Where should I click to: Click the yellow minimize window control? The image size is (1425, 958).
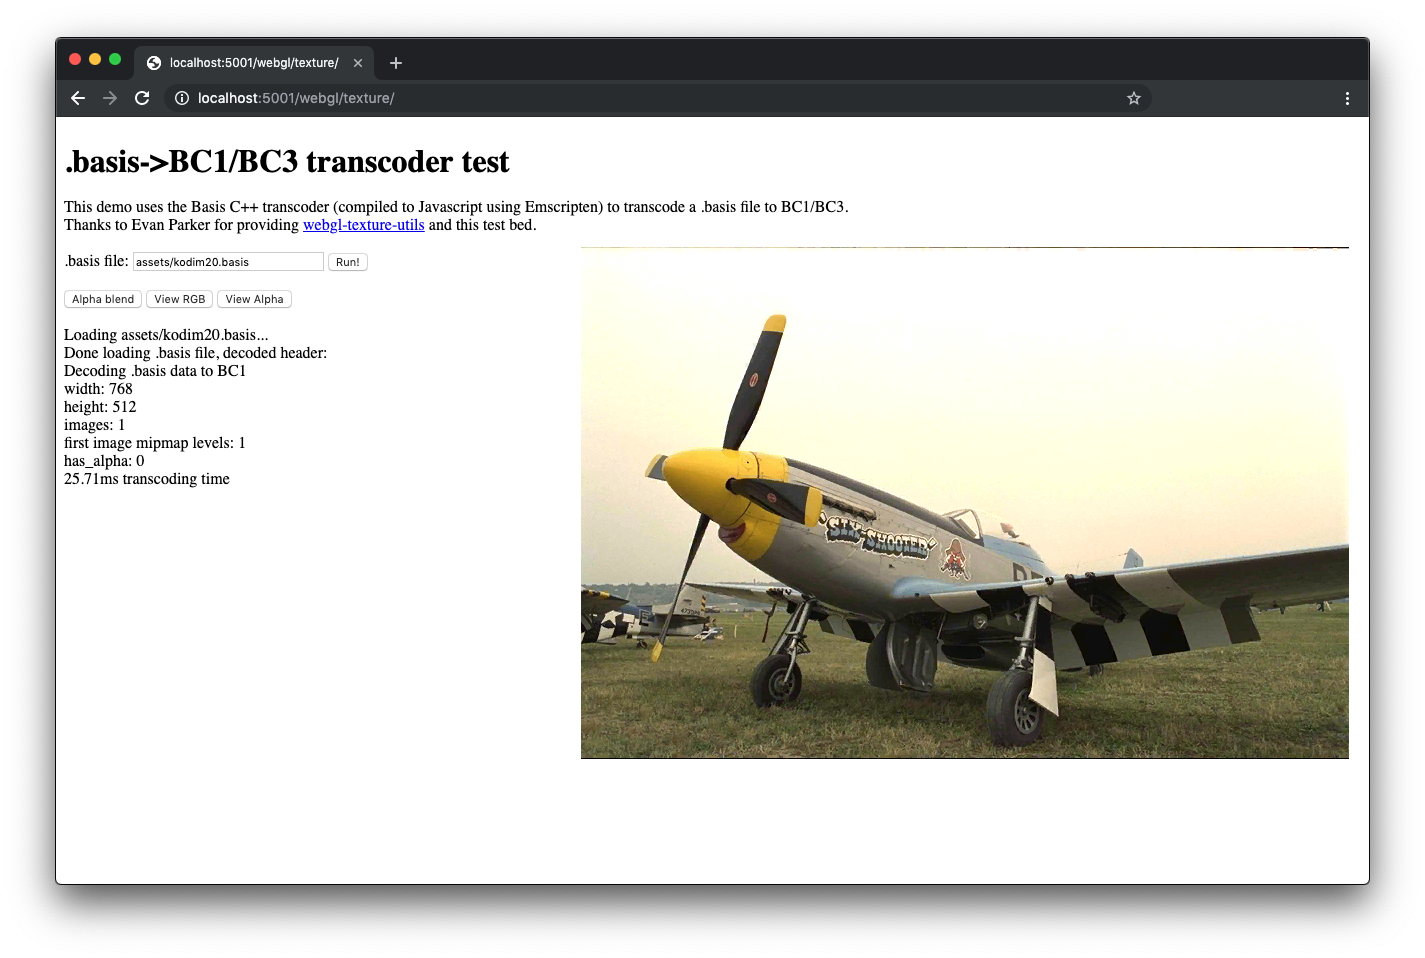95,59
